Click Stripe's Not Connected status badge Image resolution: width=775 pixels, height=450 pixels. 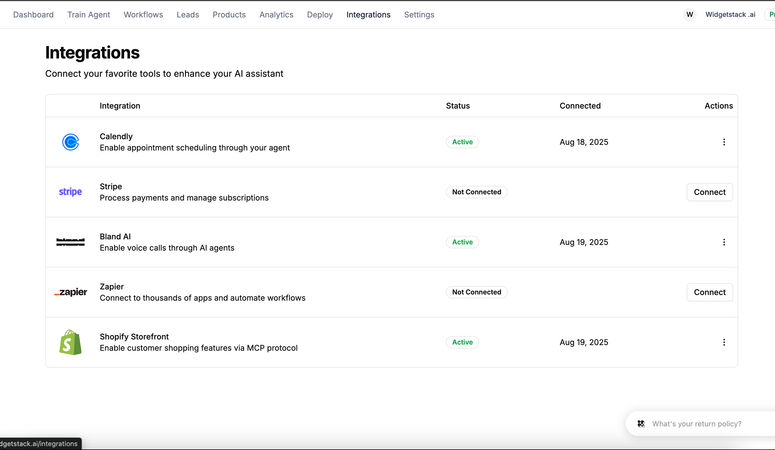pos(476,192)
